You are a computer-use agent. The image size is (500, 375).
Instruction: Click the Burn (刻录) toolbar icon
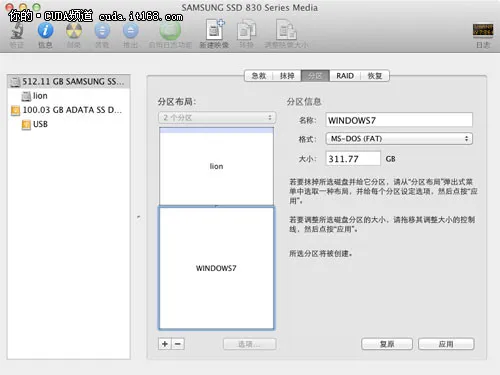74,31
